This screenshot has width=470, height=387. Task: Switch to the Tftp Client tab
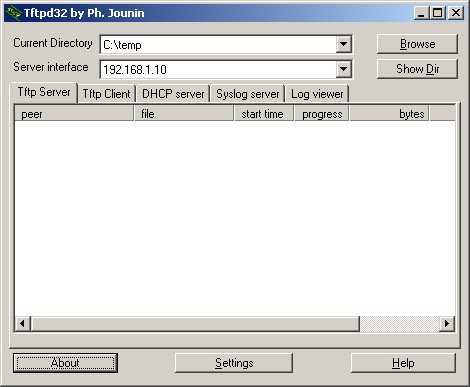coord(106,94)
